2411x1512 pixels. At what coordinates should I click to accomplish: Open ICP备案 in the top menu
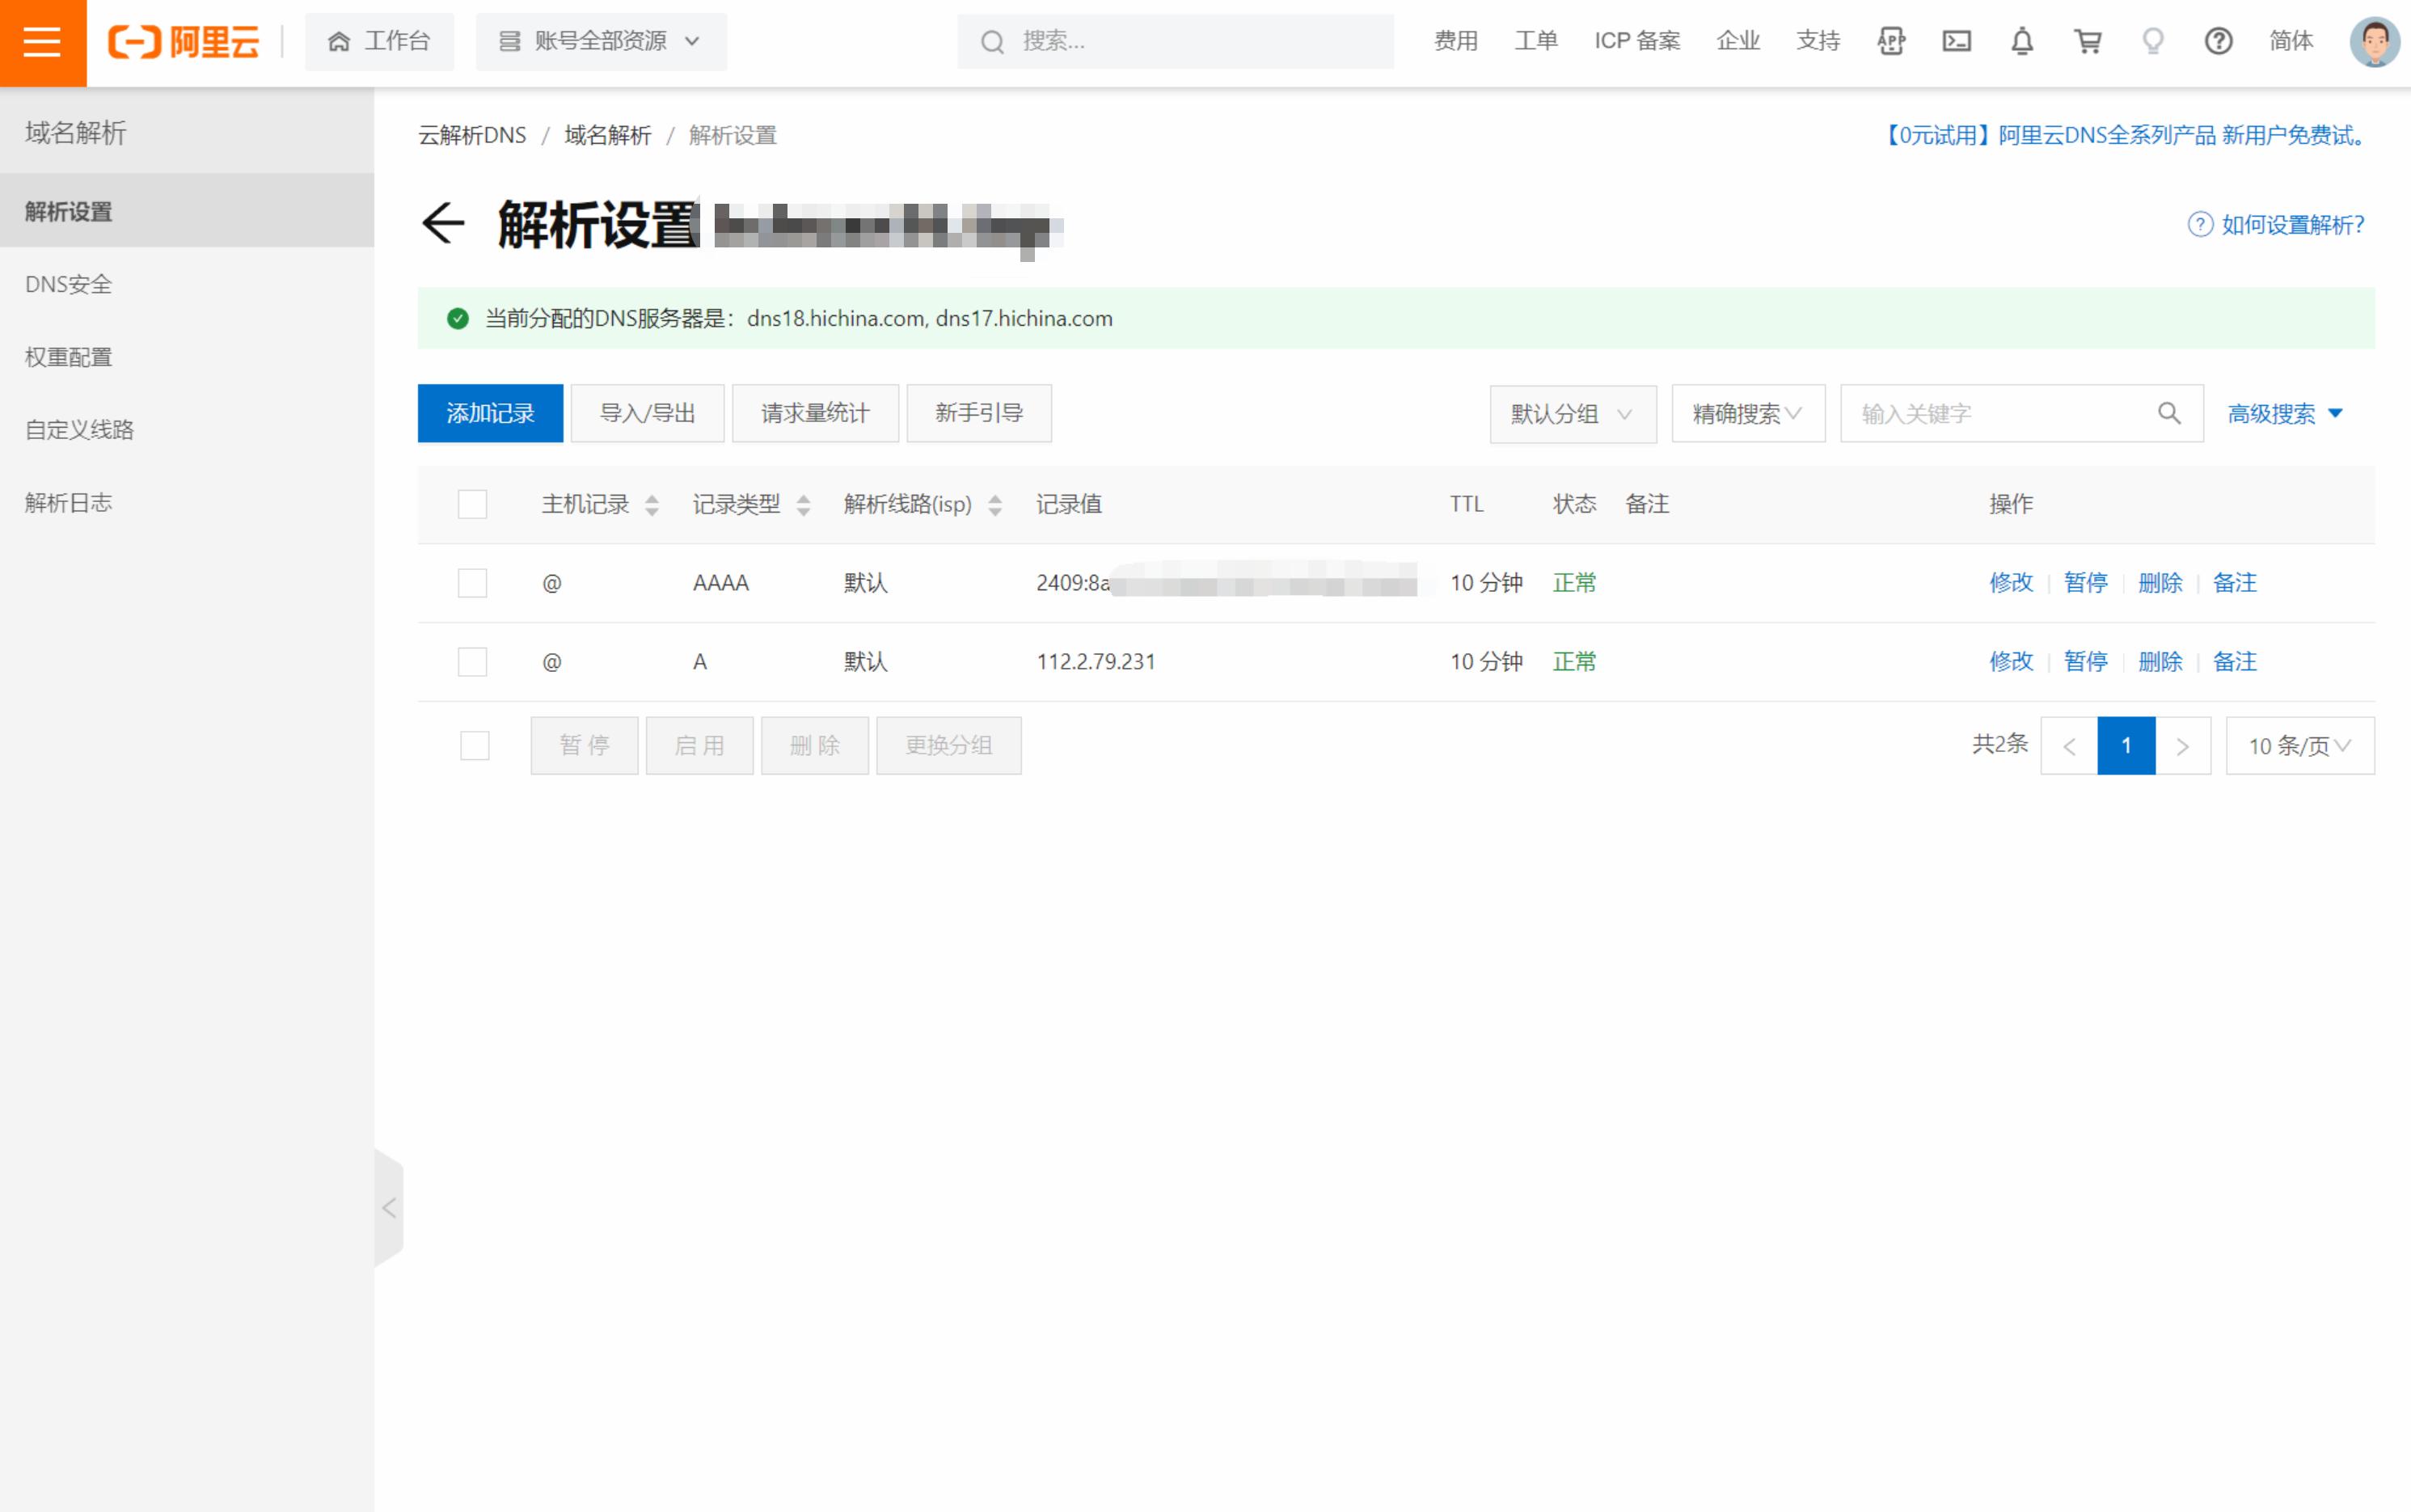(1636, 41)
